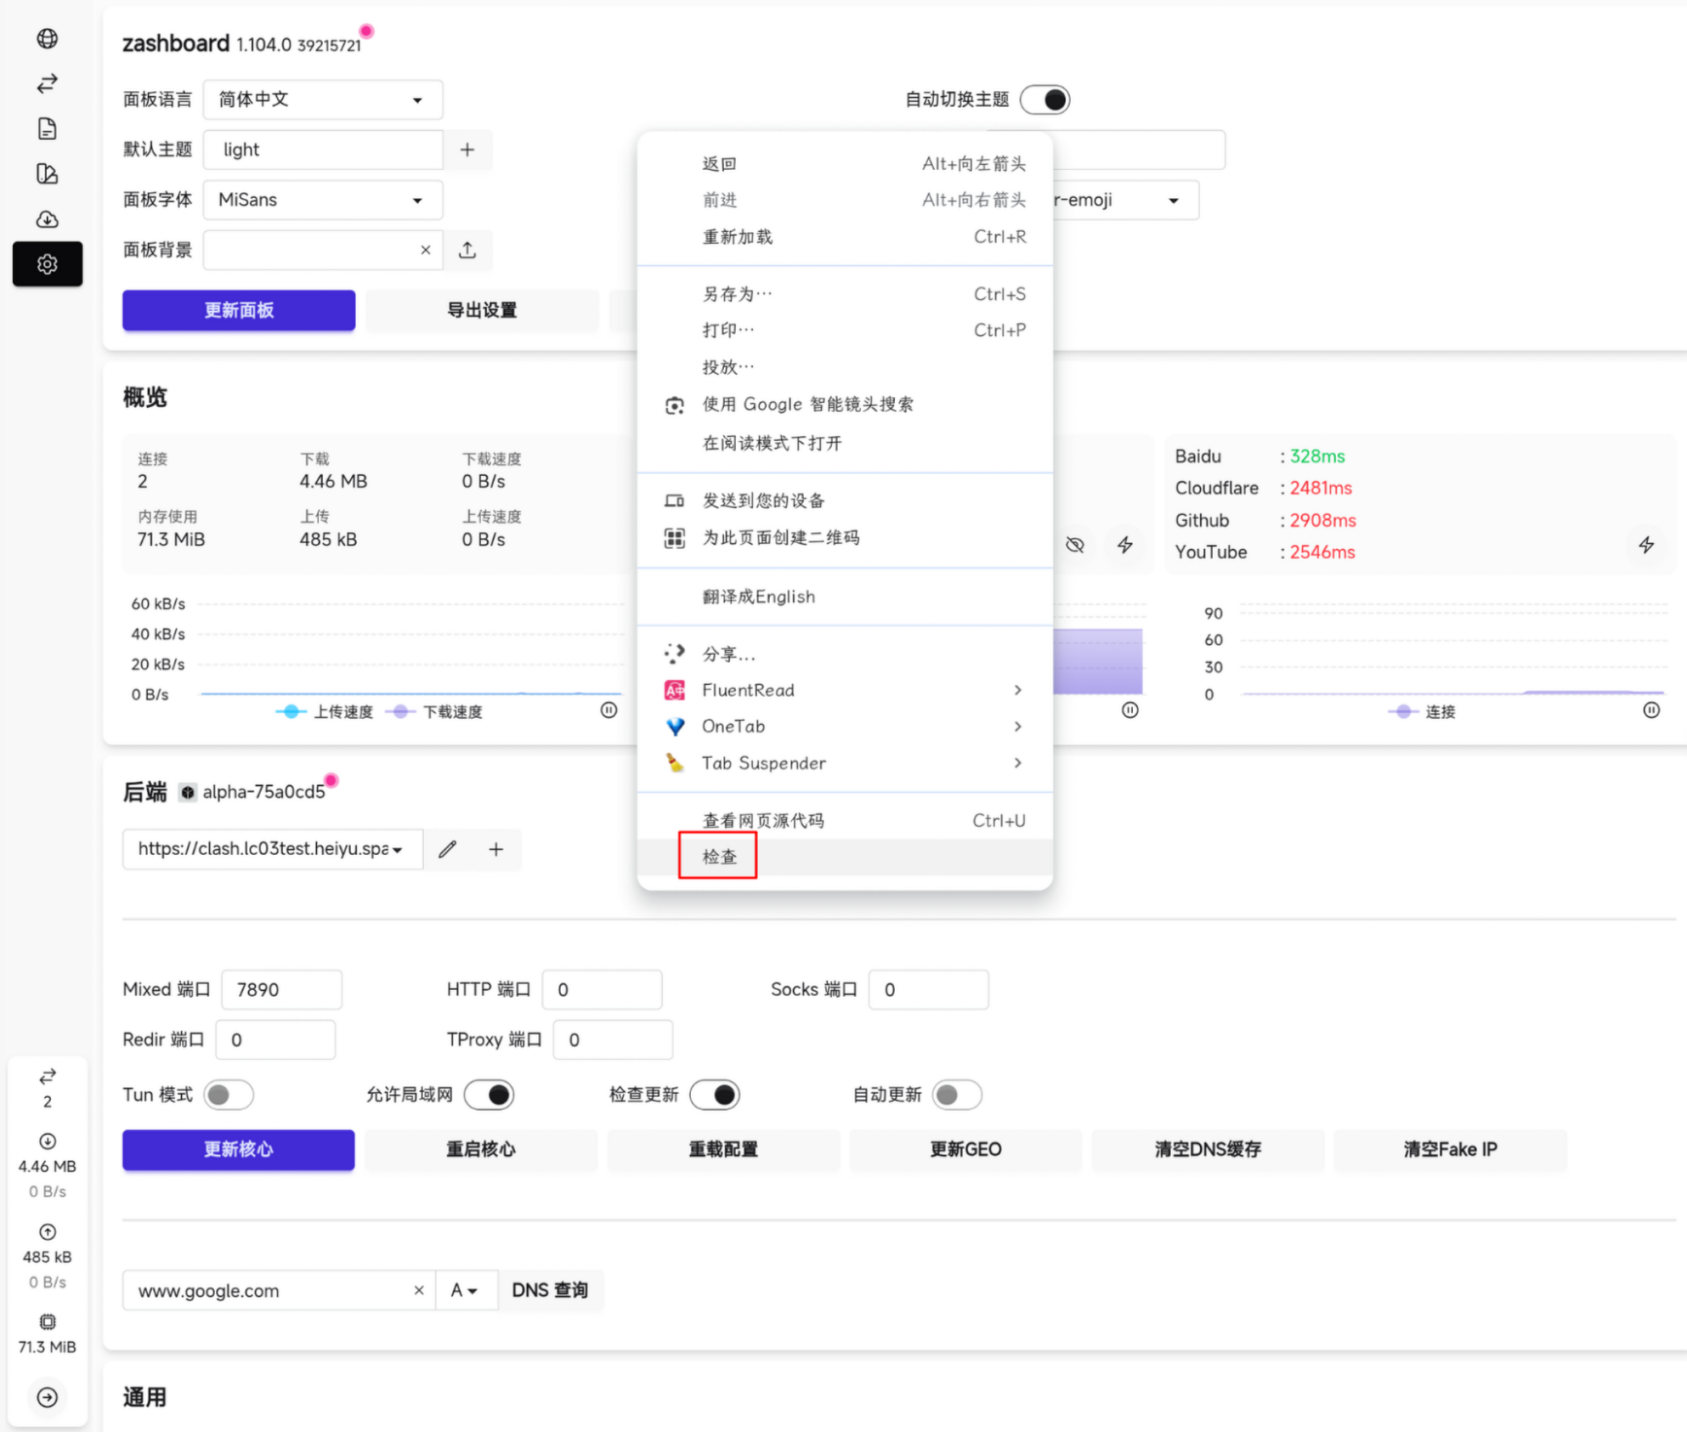Click the light default theme field
This screenshot has height=1432, width=1687.
coord(323,150)
